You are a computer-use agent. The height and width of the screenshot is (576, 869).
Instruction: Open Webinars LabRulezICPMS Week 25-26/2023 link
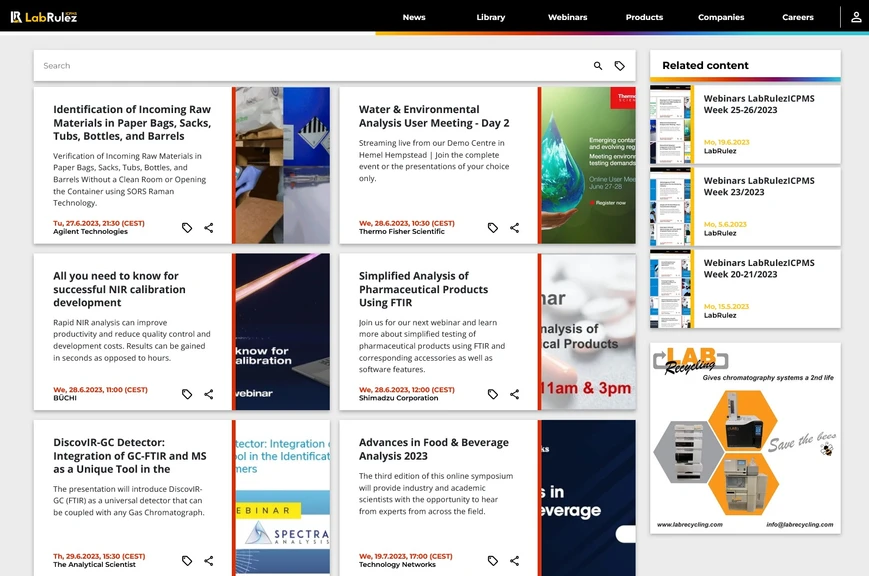(759, 104)
